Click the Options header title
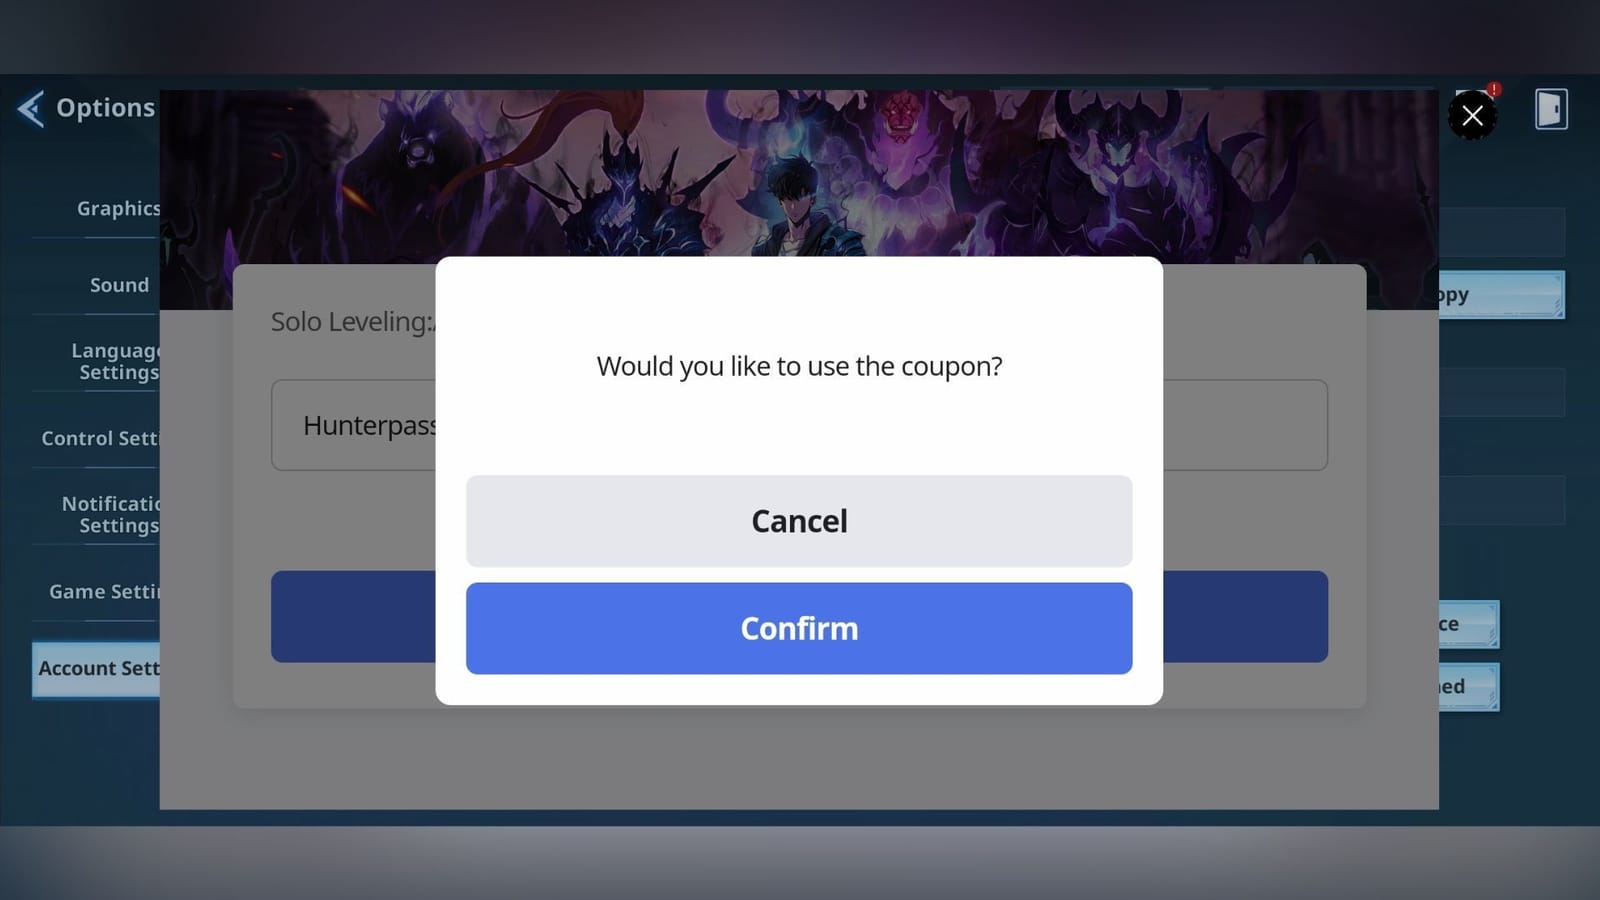 pos(105,108)
